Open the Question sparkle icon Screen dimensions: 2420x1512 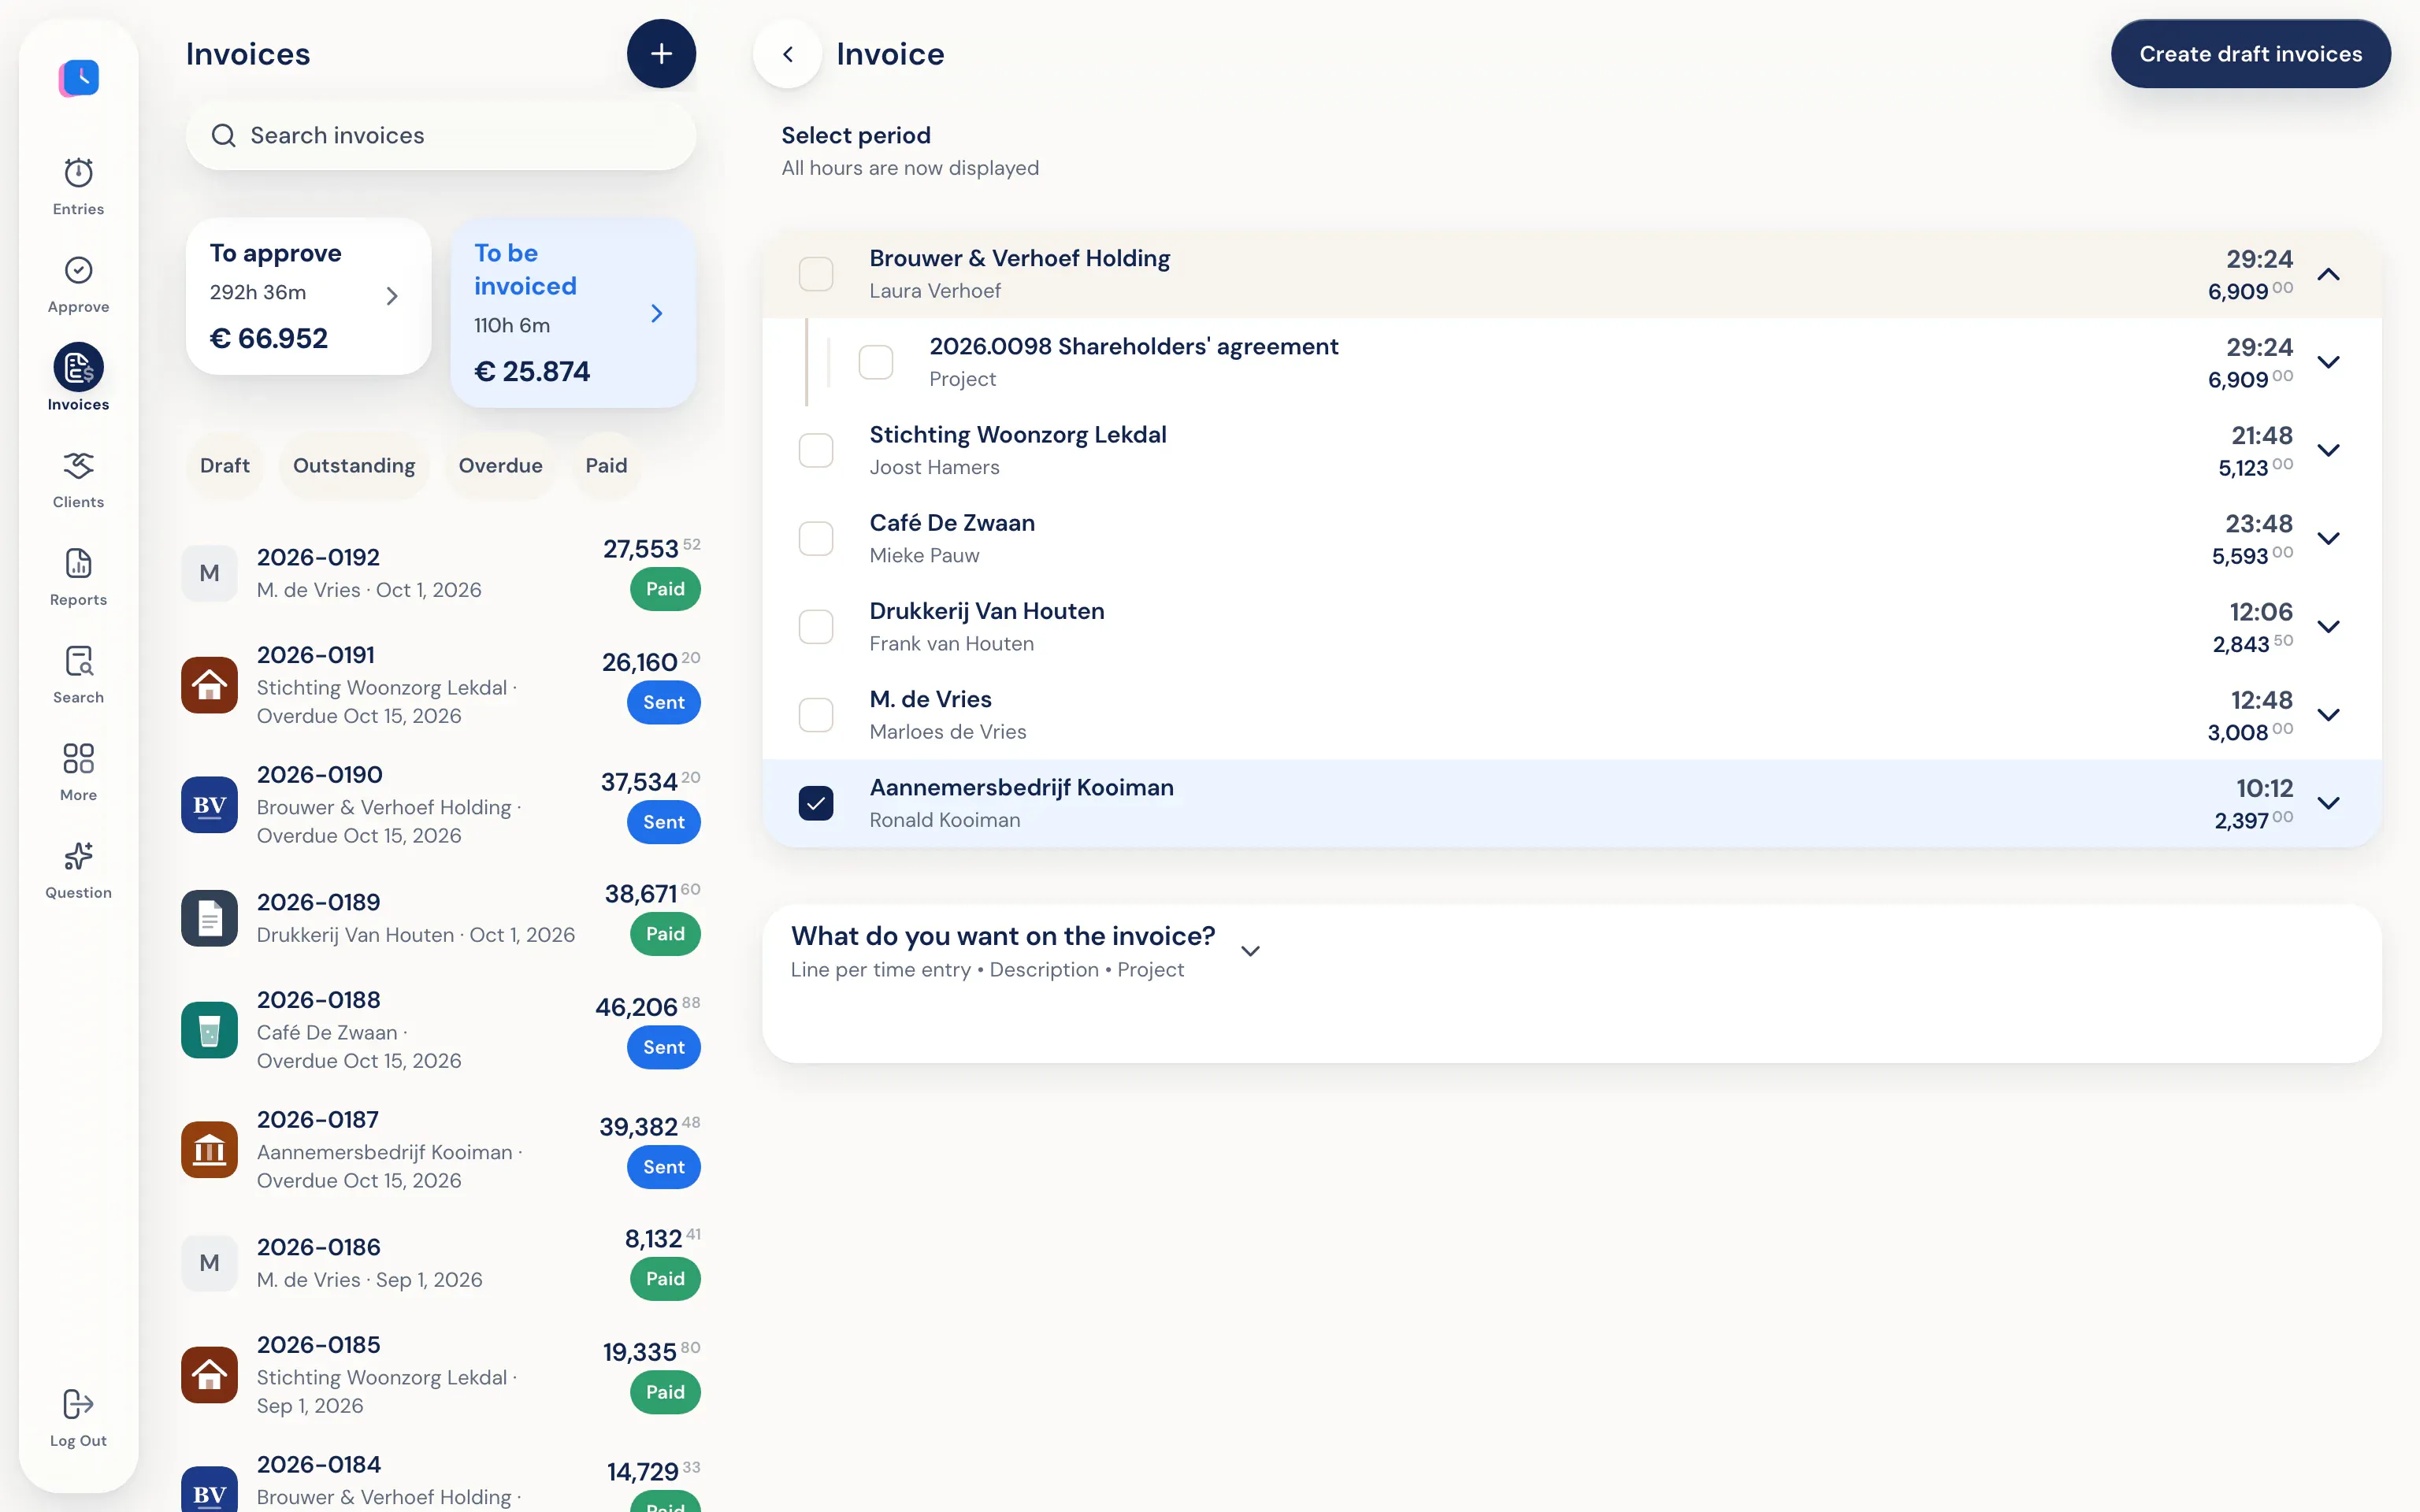pos(78,856)
